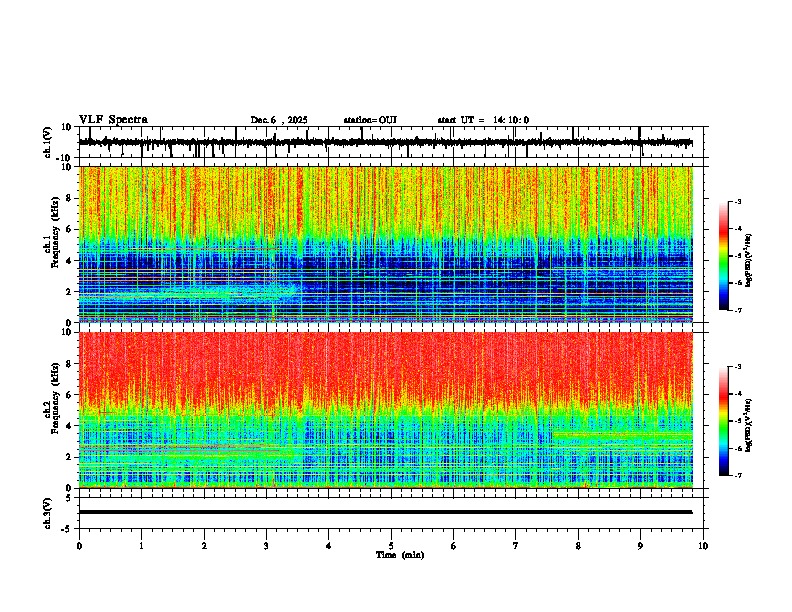The height and width of the screenshot is (612, 792).
Task: Click the "Time (min)" x-axis label
Action: click(x=400, y=555)
